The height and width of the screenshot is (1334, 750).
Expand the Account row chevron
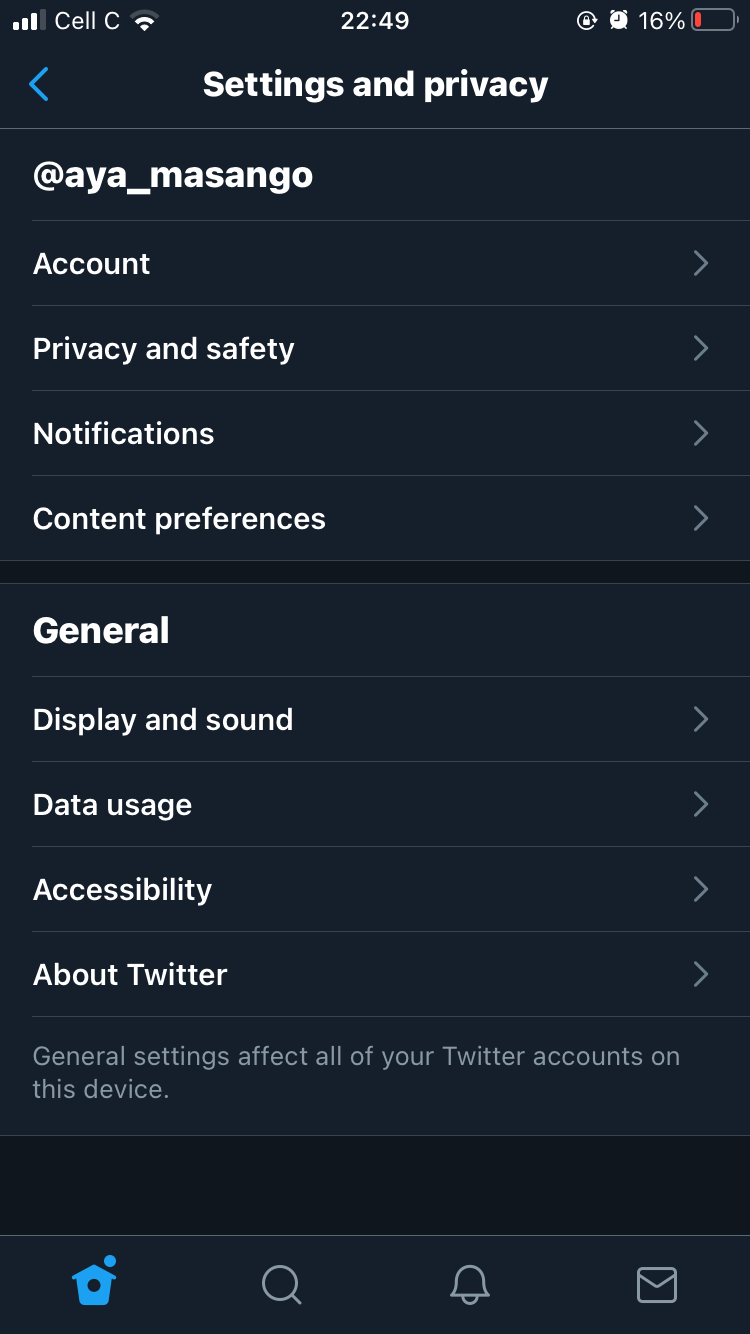(700, 263)
